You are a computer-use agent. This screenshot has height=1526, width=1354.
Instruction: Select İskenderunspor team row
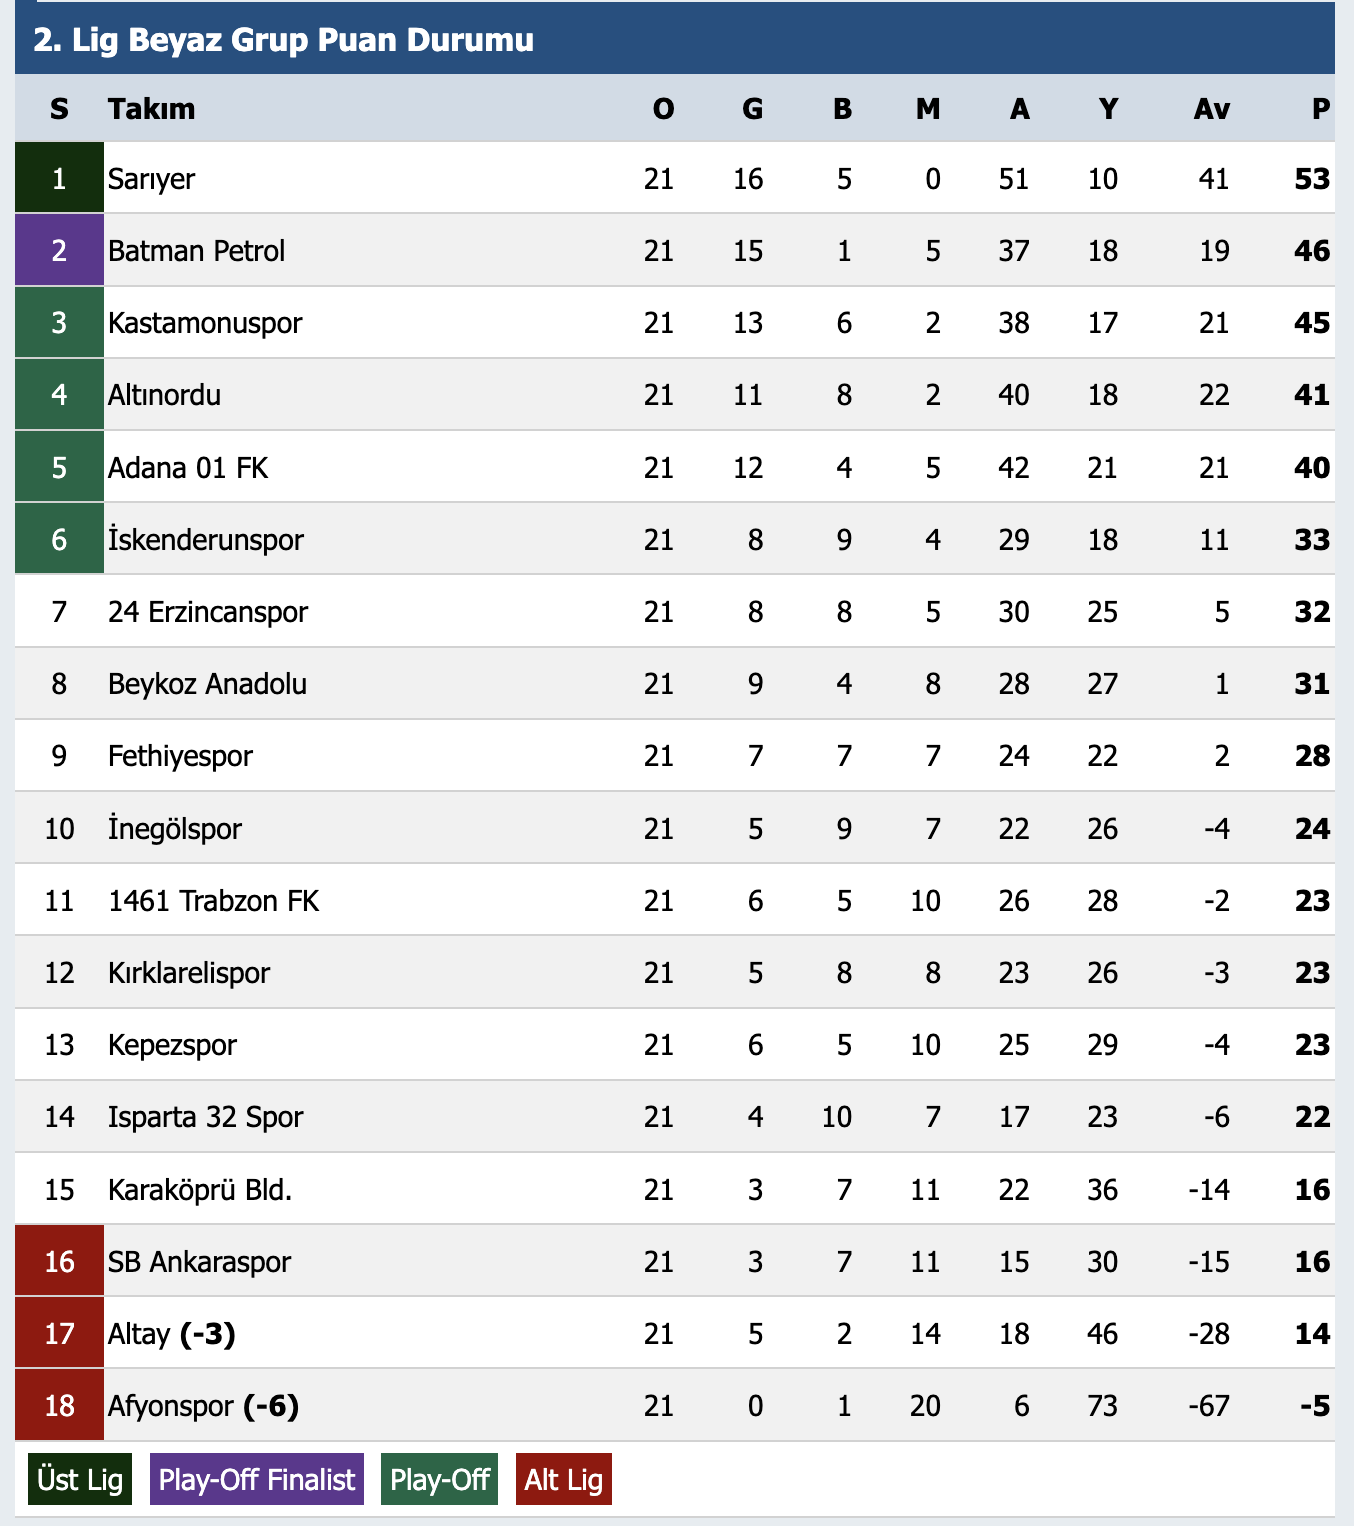tap(675, 539)
